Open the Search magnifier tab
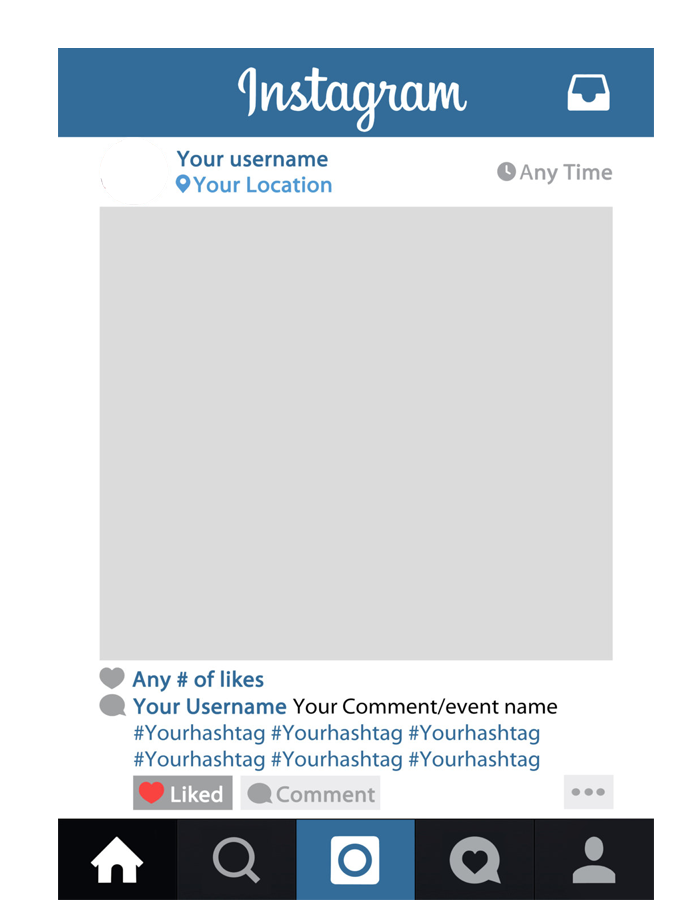The width and height of the screenshot is (700, 900). (236, 859)
